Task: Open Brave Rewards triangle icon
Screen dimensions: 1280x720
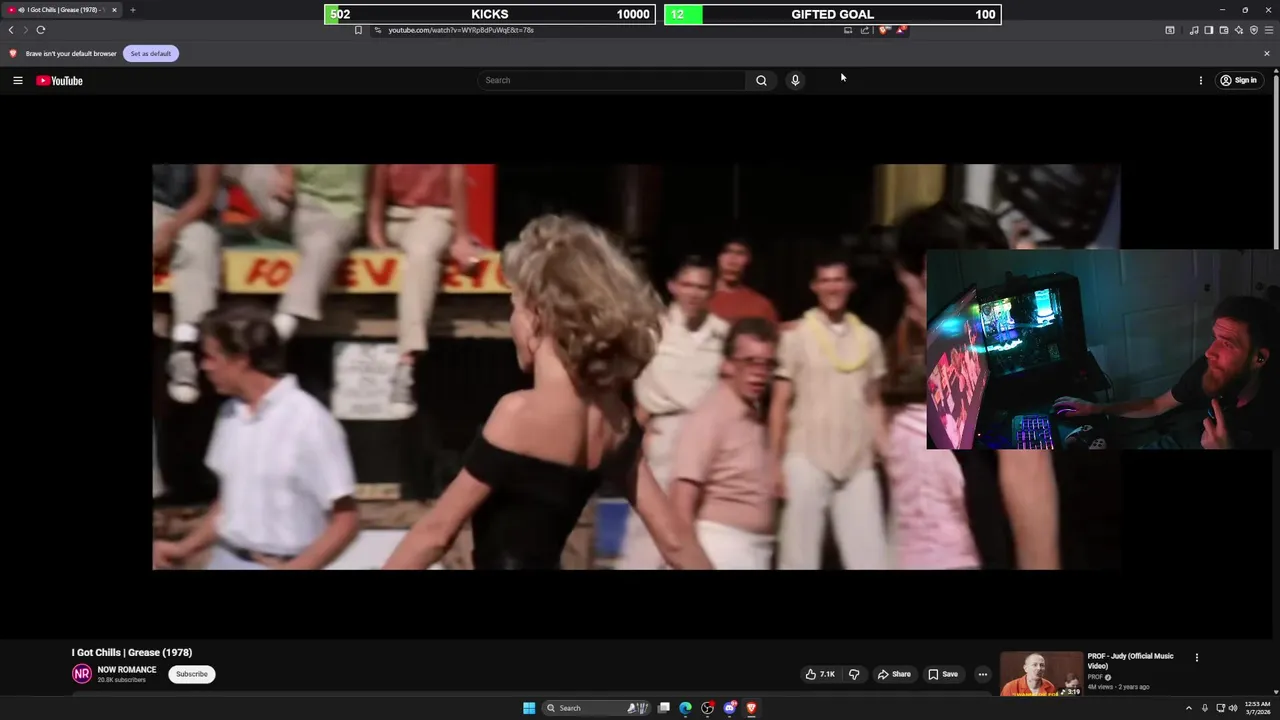Action: click(x=901, y=30)
